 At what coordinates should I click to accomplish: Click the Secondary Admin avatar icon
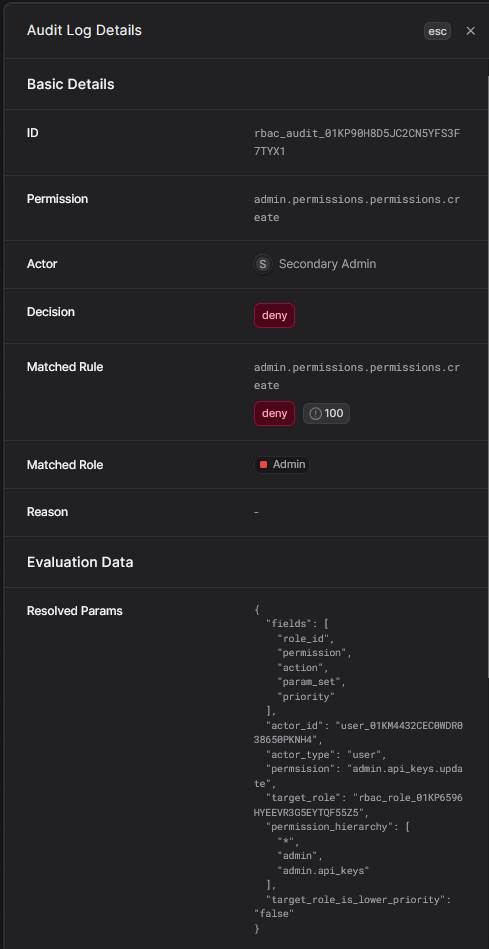[263, 264]
